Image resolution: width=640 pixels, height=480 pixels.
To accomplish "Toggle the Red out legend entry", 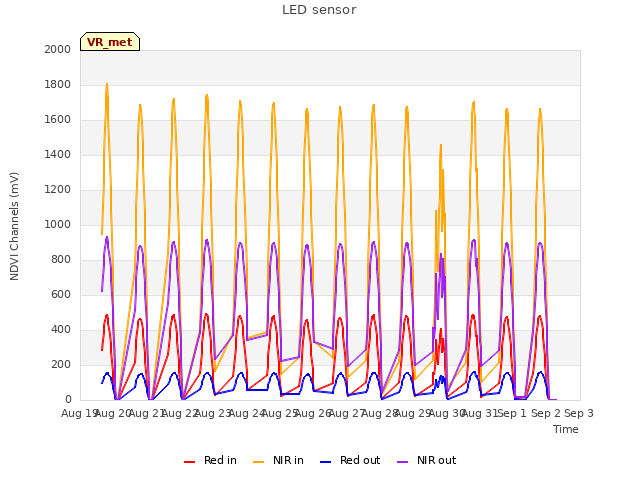I will pos(350,460).
